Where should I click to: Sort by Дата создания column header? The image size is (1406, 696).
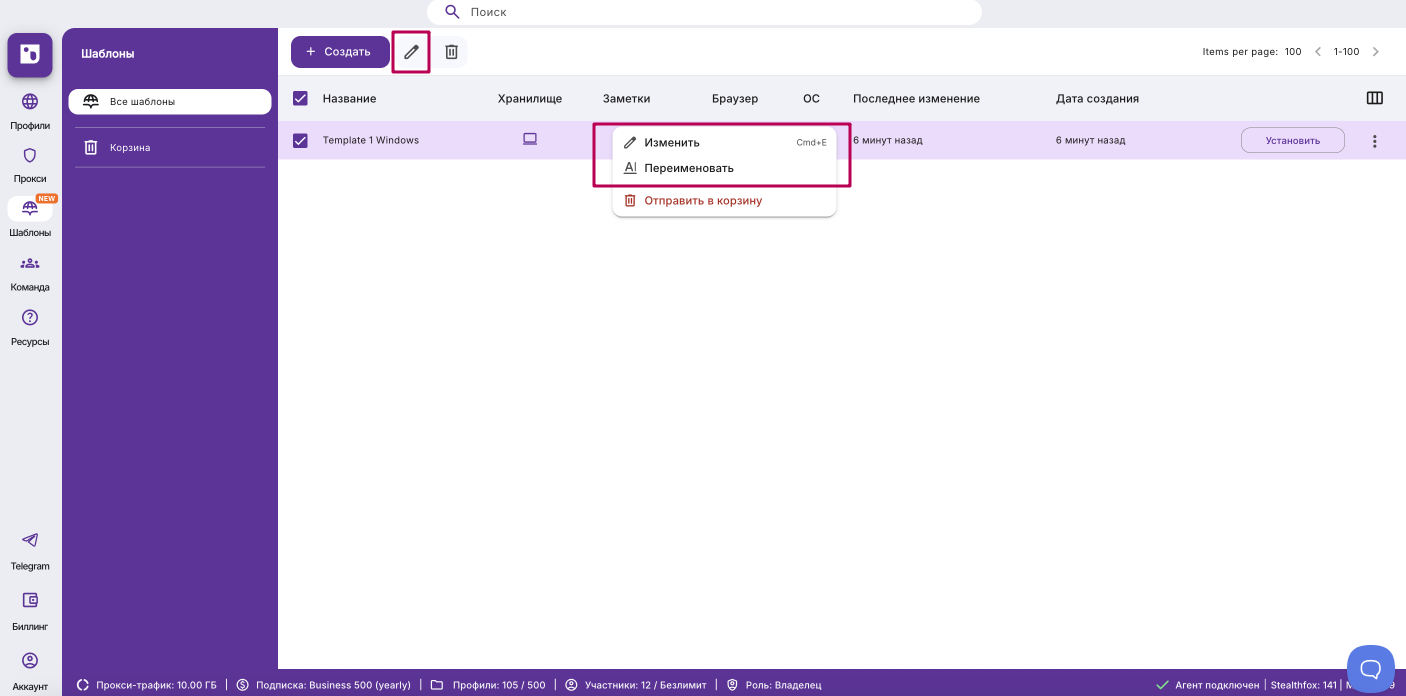(1097, 98)
